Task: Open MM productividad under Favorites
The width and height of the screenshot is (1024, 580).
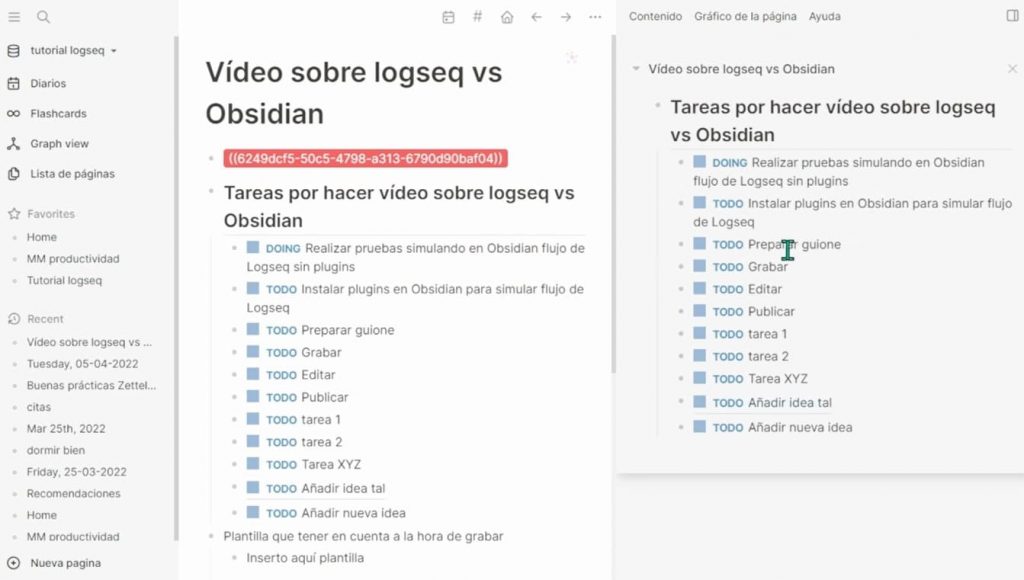Action: [x=73, y=259]
